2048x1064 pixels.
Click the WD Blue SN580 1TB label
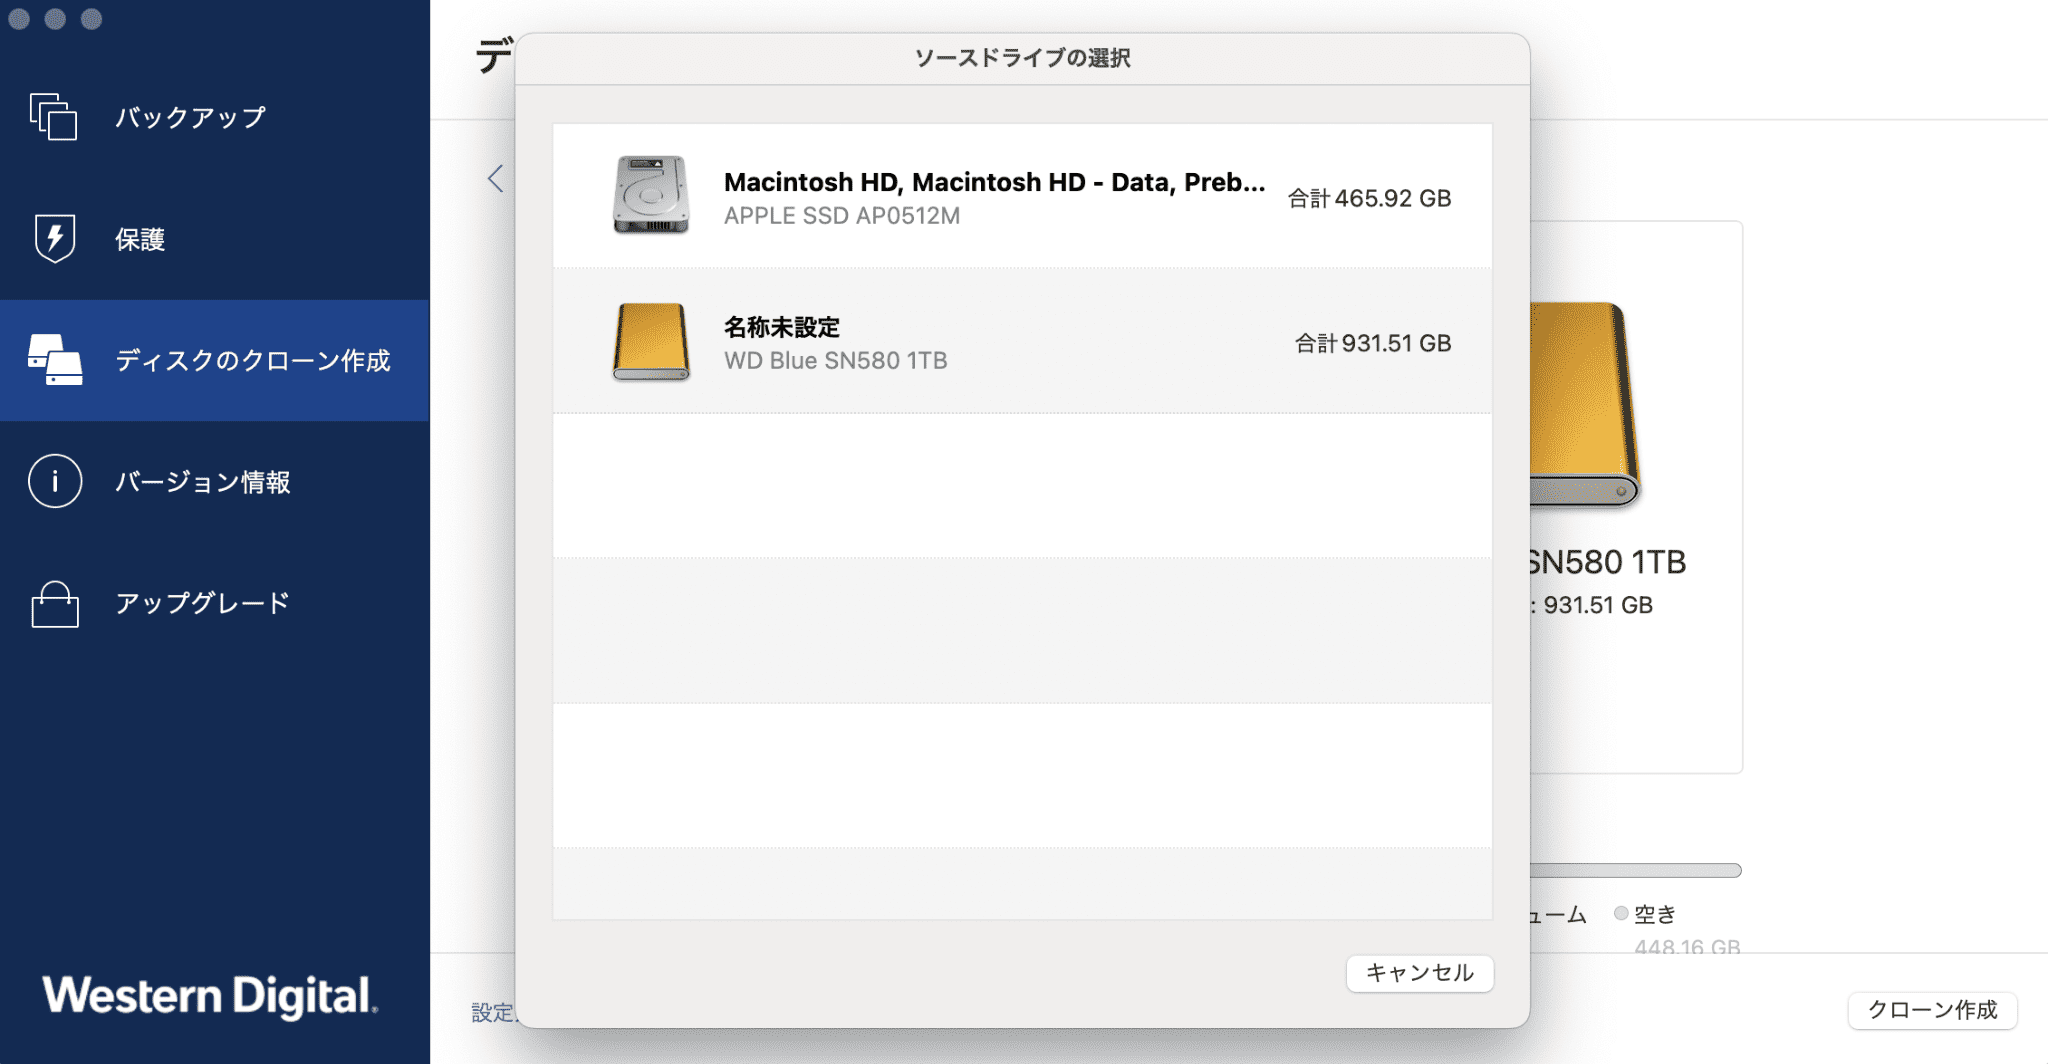pyautogui.click(x=836, y=361)
